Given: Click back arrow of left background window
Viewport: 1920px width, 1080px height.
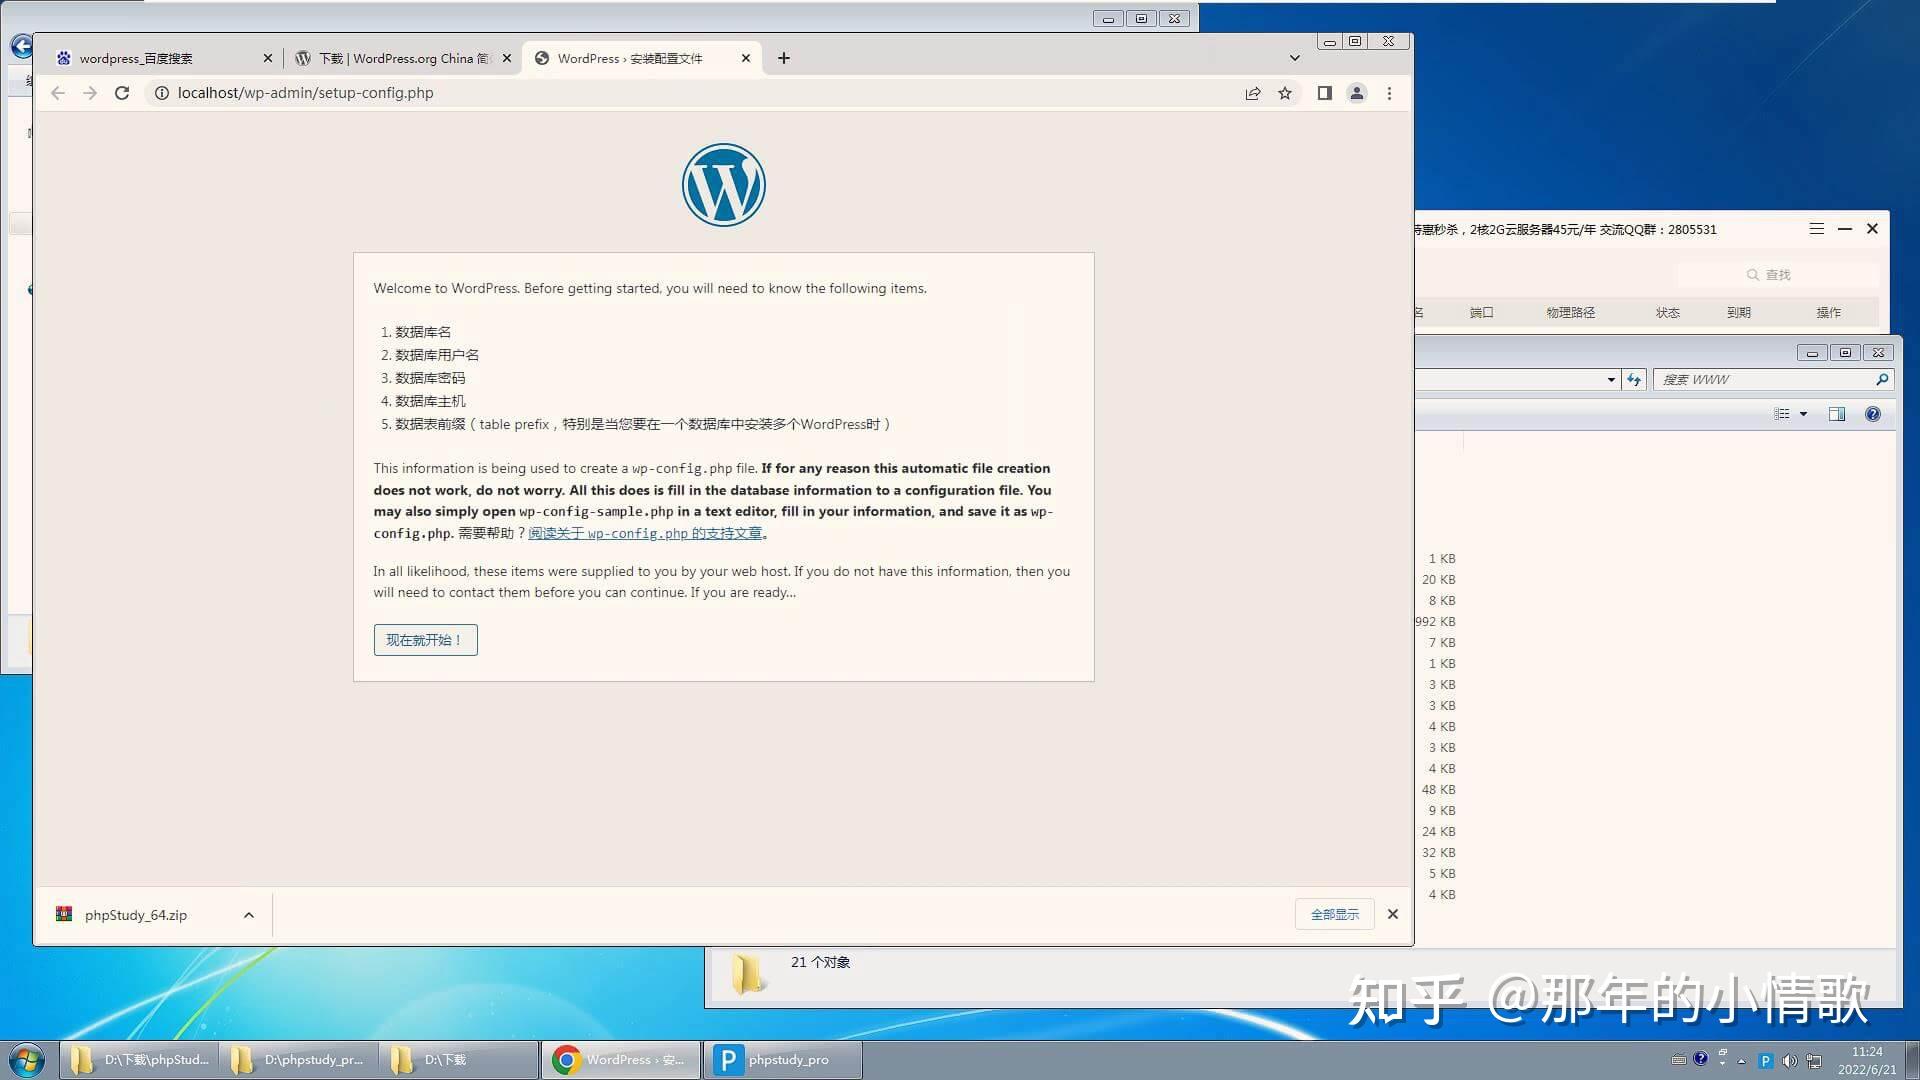Looking at the screenshot, I should [x=21, y=46].
